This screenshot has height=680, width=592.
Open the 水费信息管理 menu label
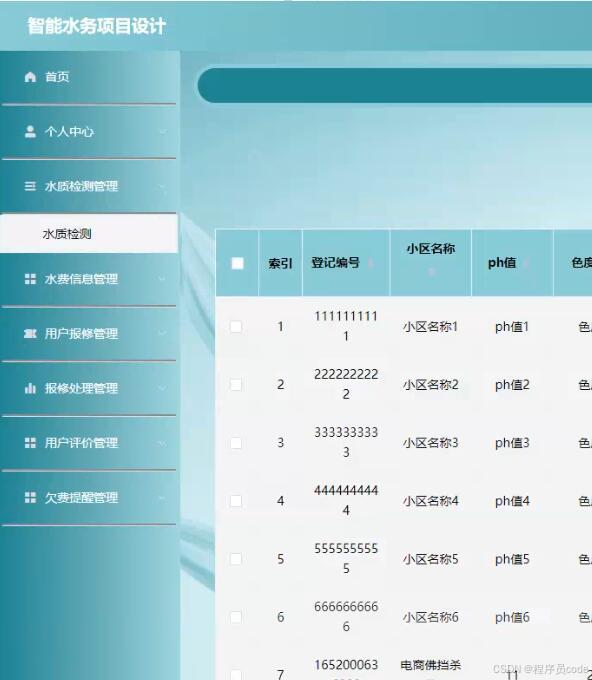(81, 279)
